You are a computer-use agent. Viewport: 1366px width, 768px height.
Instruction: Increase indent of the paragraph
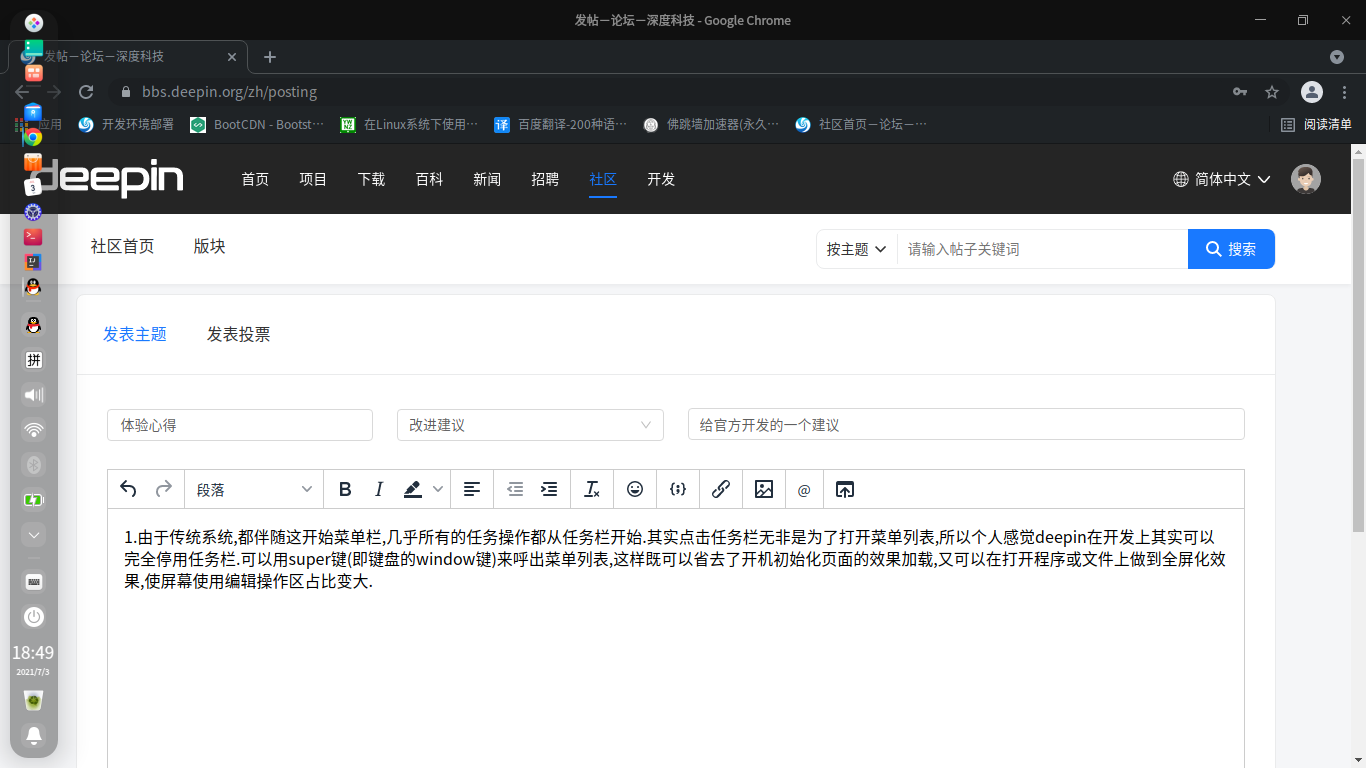[549, 489]
